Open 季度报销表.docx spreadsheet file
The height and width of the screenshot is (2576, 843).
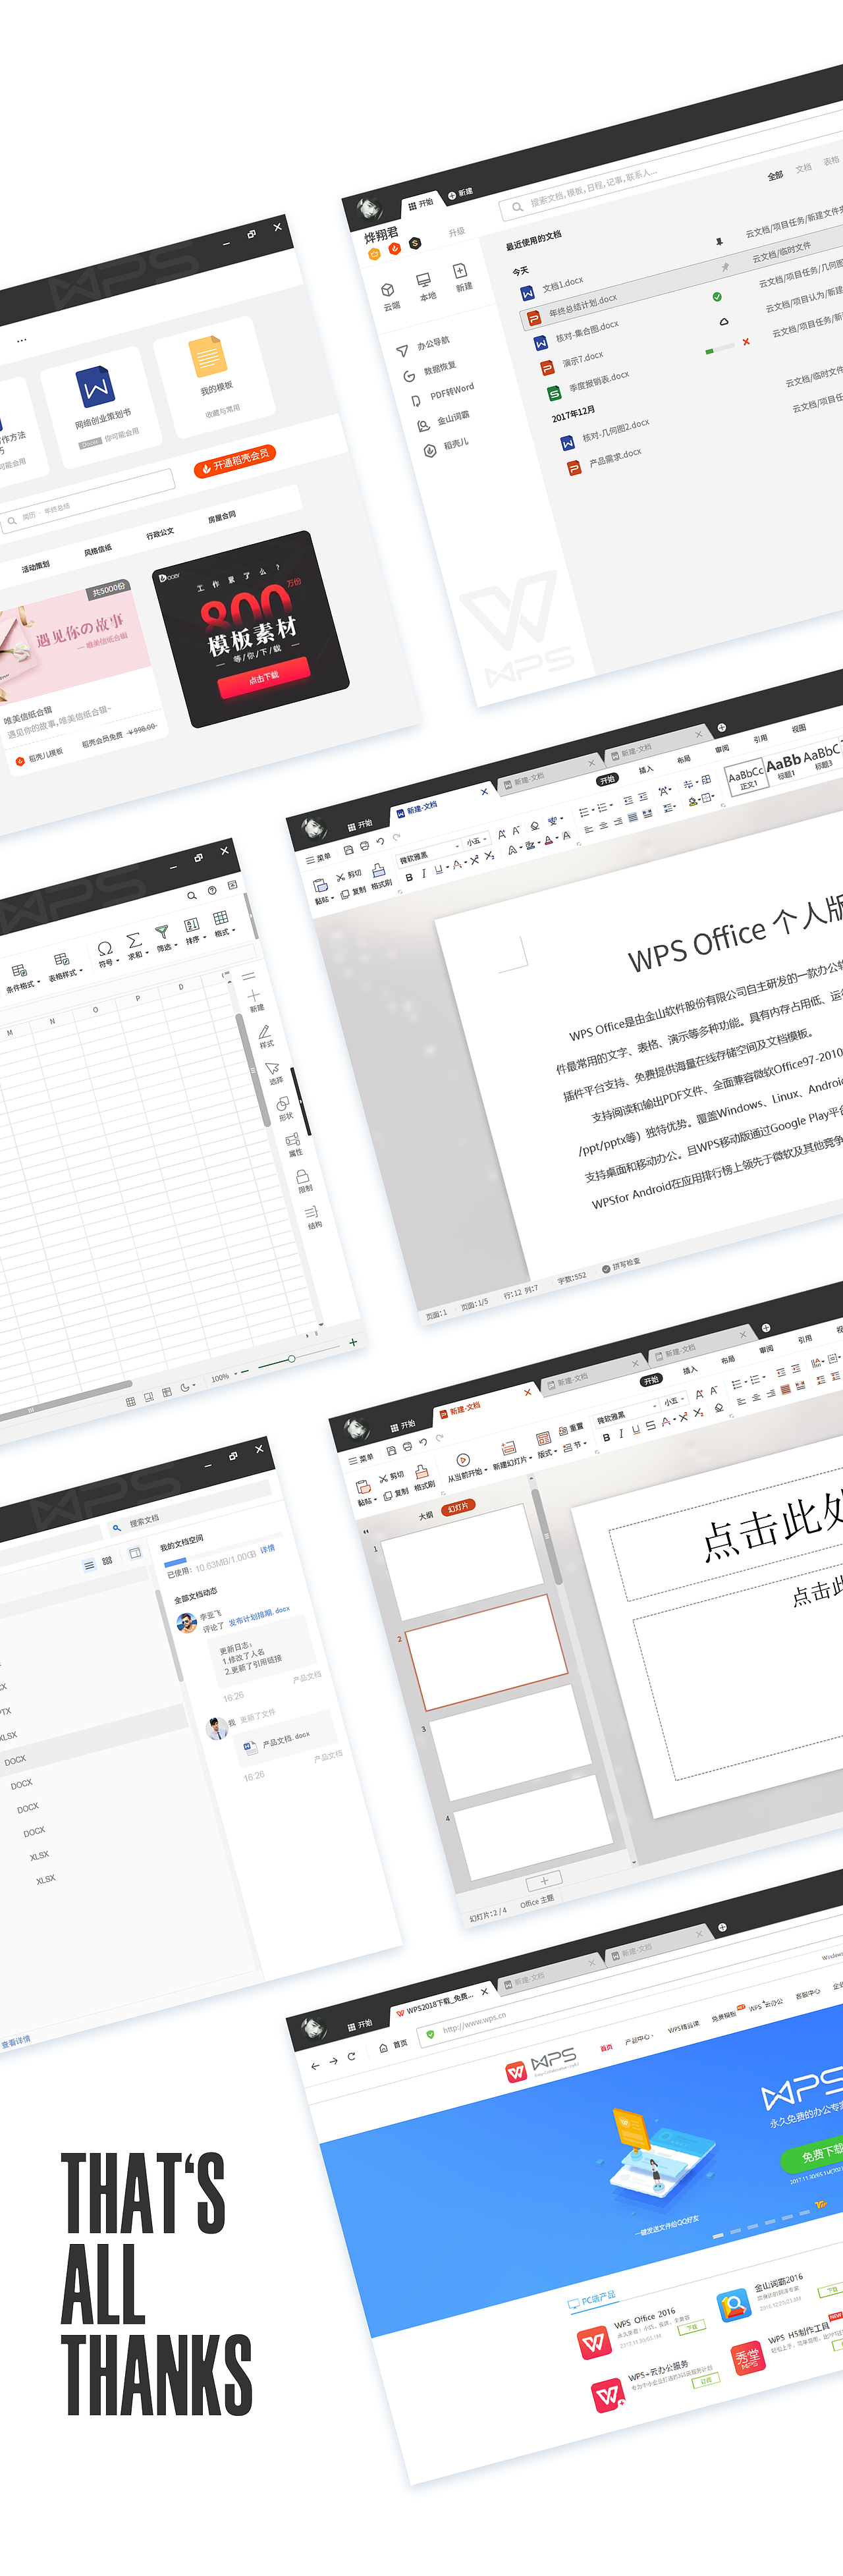[x=589, y=384]
